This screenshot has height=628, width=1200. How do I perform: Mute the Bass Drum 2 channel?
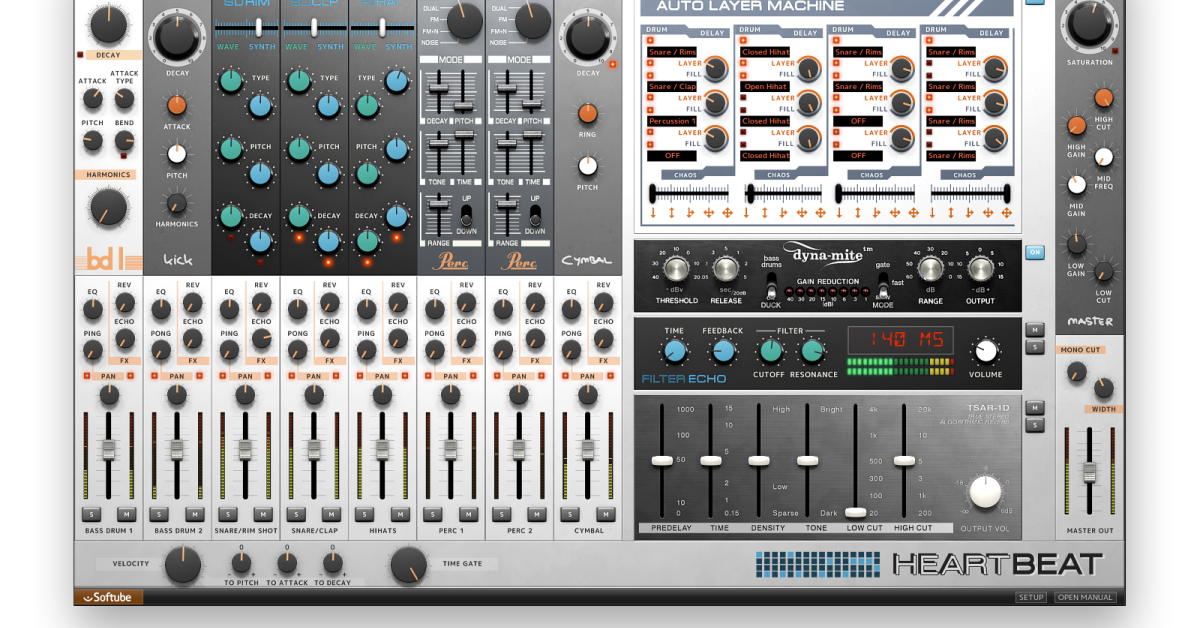pos(194,514)
